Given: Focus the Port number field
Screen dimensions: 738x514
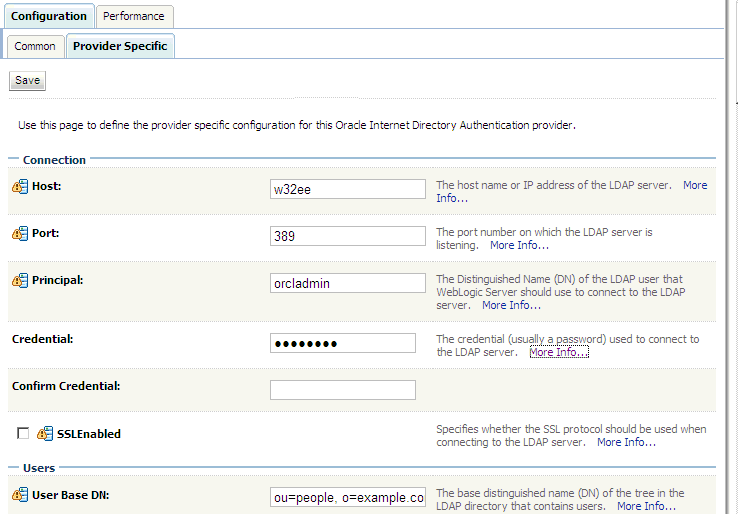Looking at the screenshot, I should click(348, 236).
